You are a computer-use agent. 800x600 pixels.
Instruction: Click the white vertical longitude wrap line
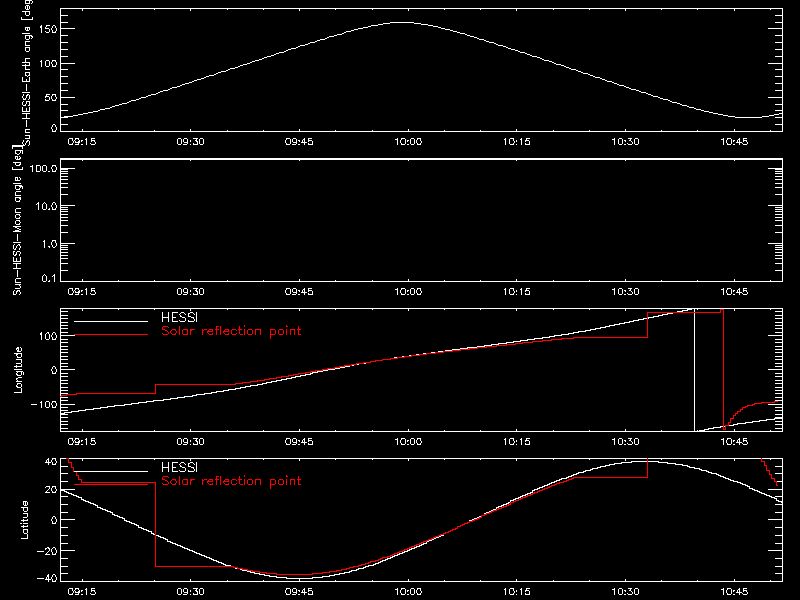click(694, 370)
